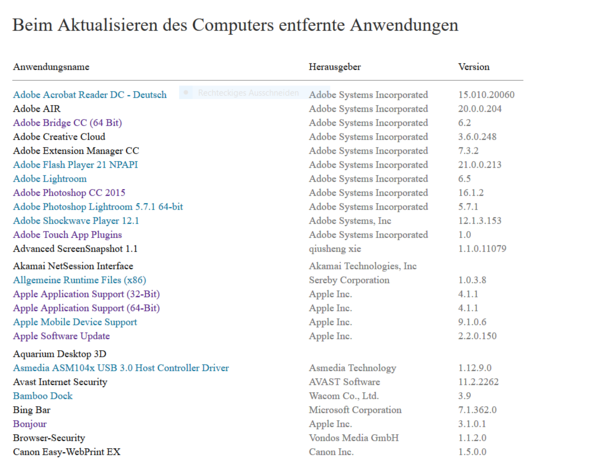Open Apple Application Support (32-Bit) link

pos(86,294)
